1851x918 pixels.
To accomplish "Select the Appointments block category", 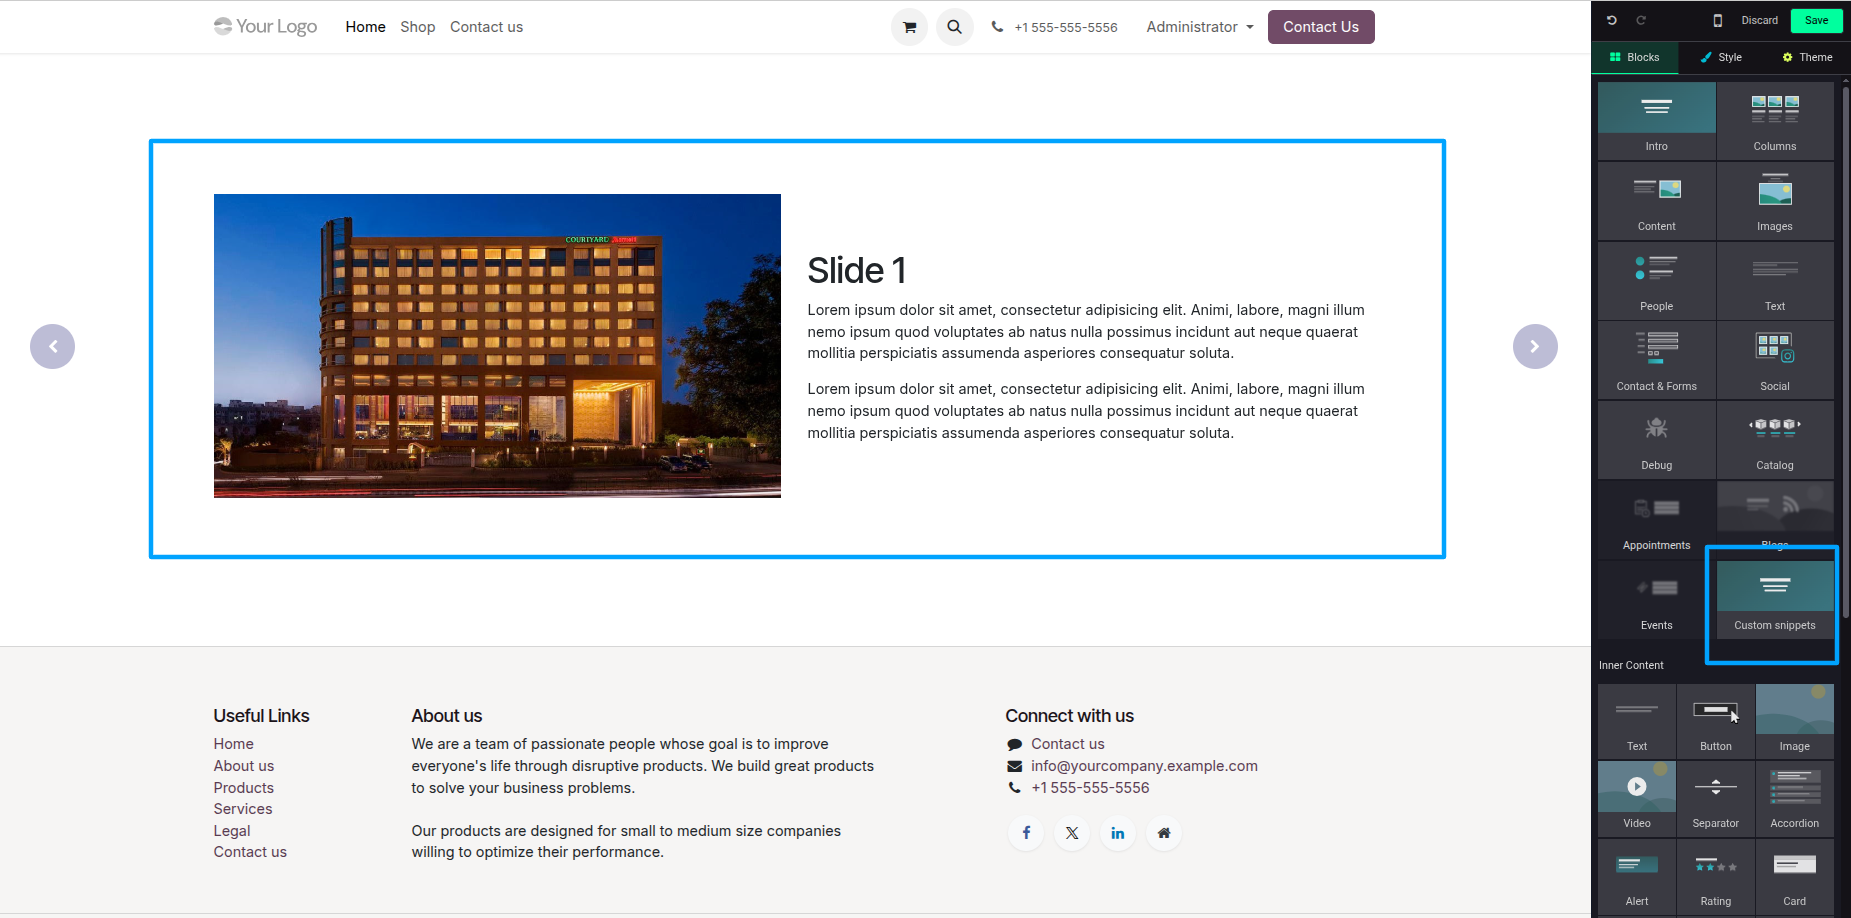I will coord(1657,519).
